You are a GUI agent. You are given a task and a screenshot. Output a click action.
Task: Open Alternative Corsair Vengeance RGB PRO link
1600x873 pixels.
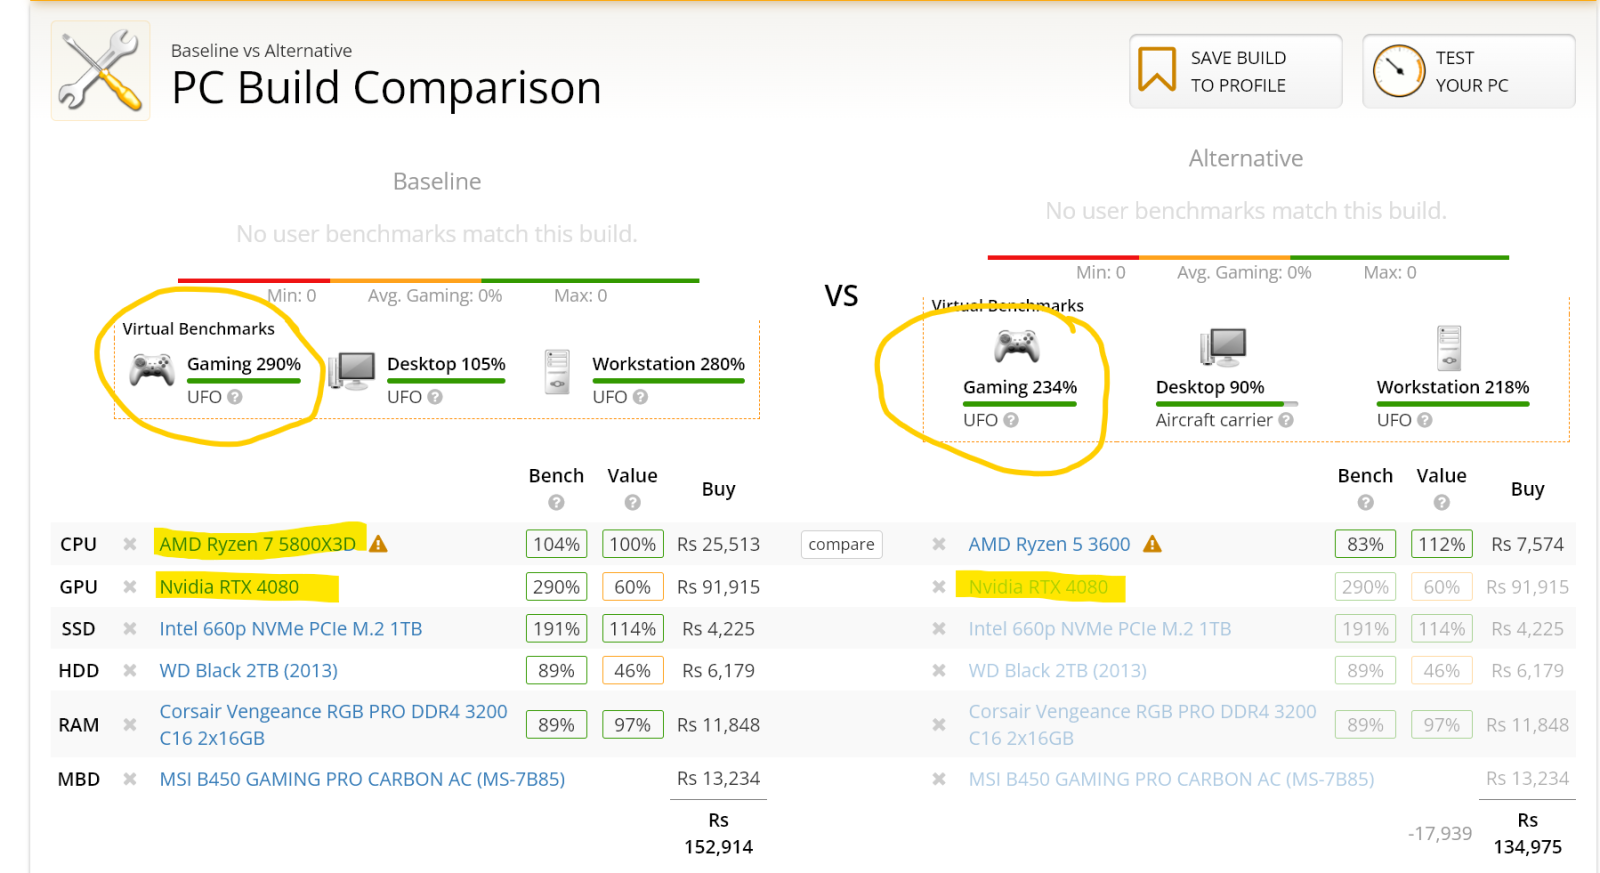[1142, 725]
